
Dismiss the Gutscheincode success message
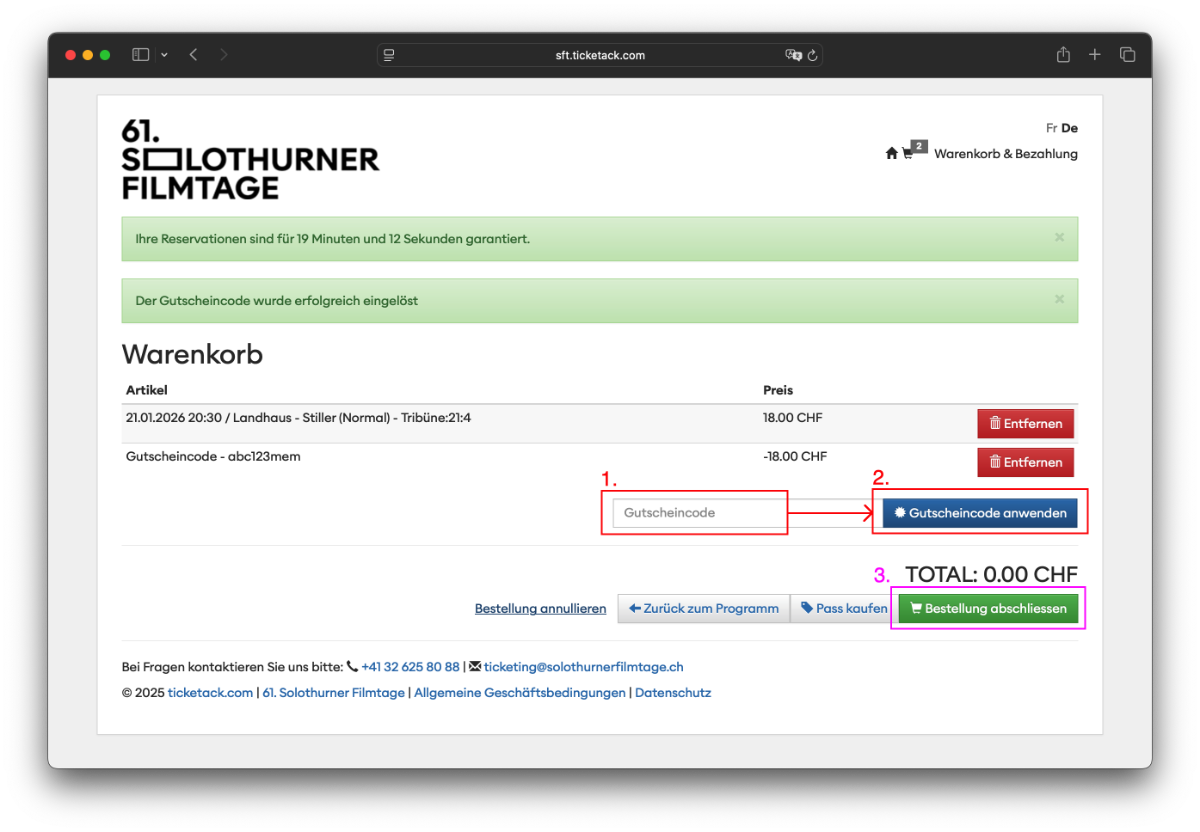[1058, 299]
